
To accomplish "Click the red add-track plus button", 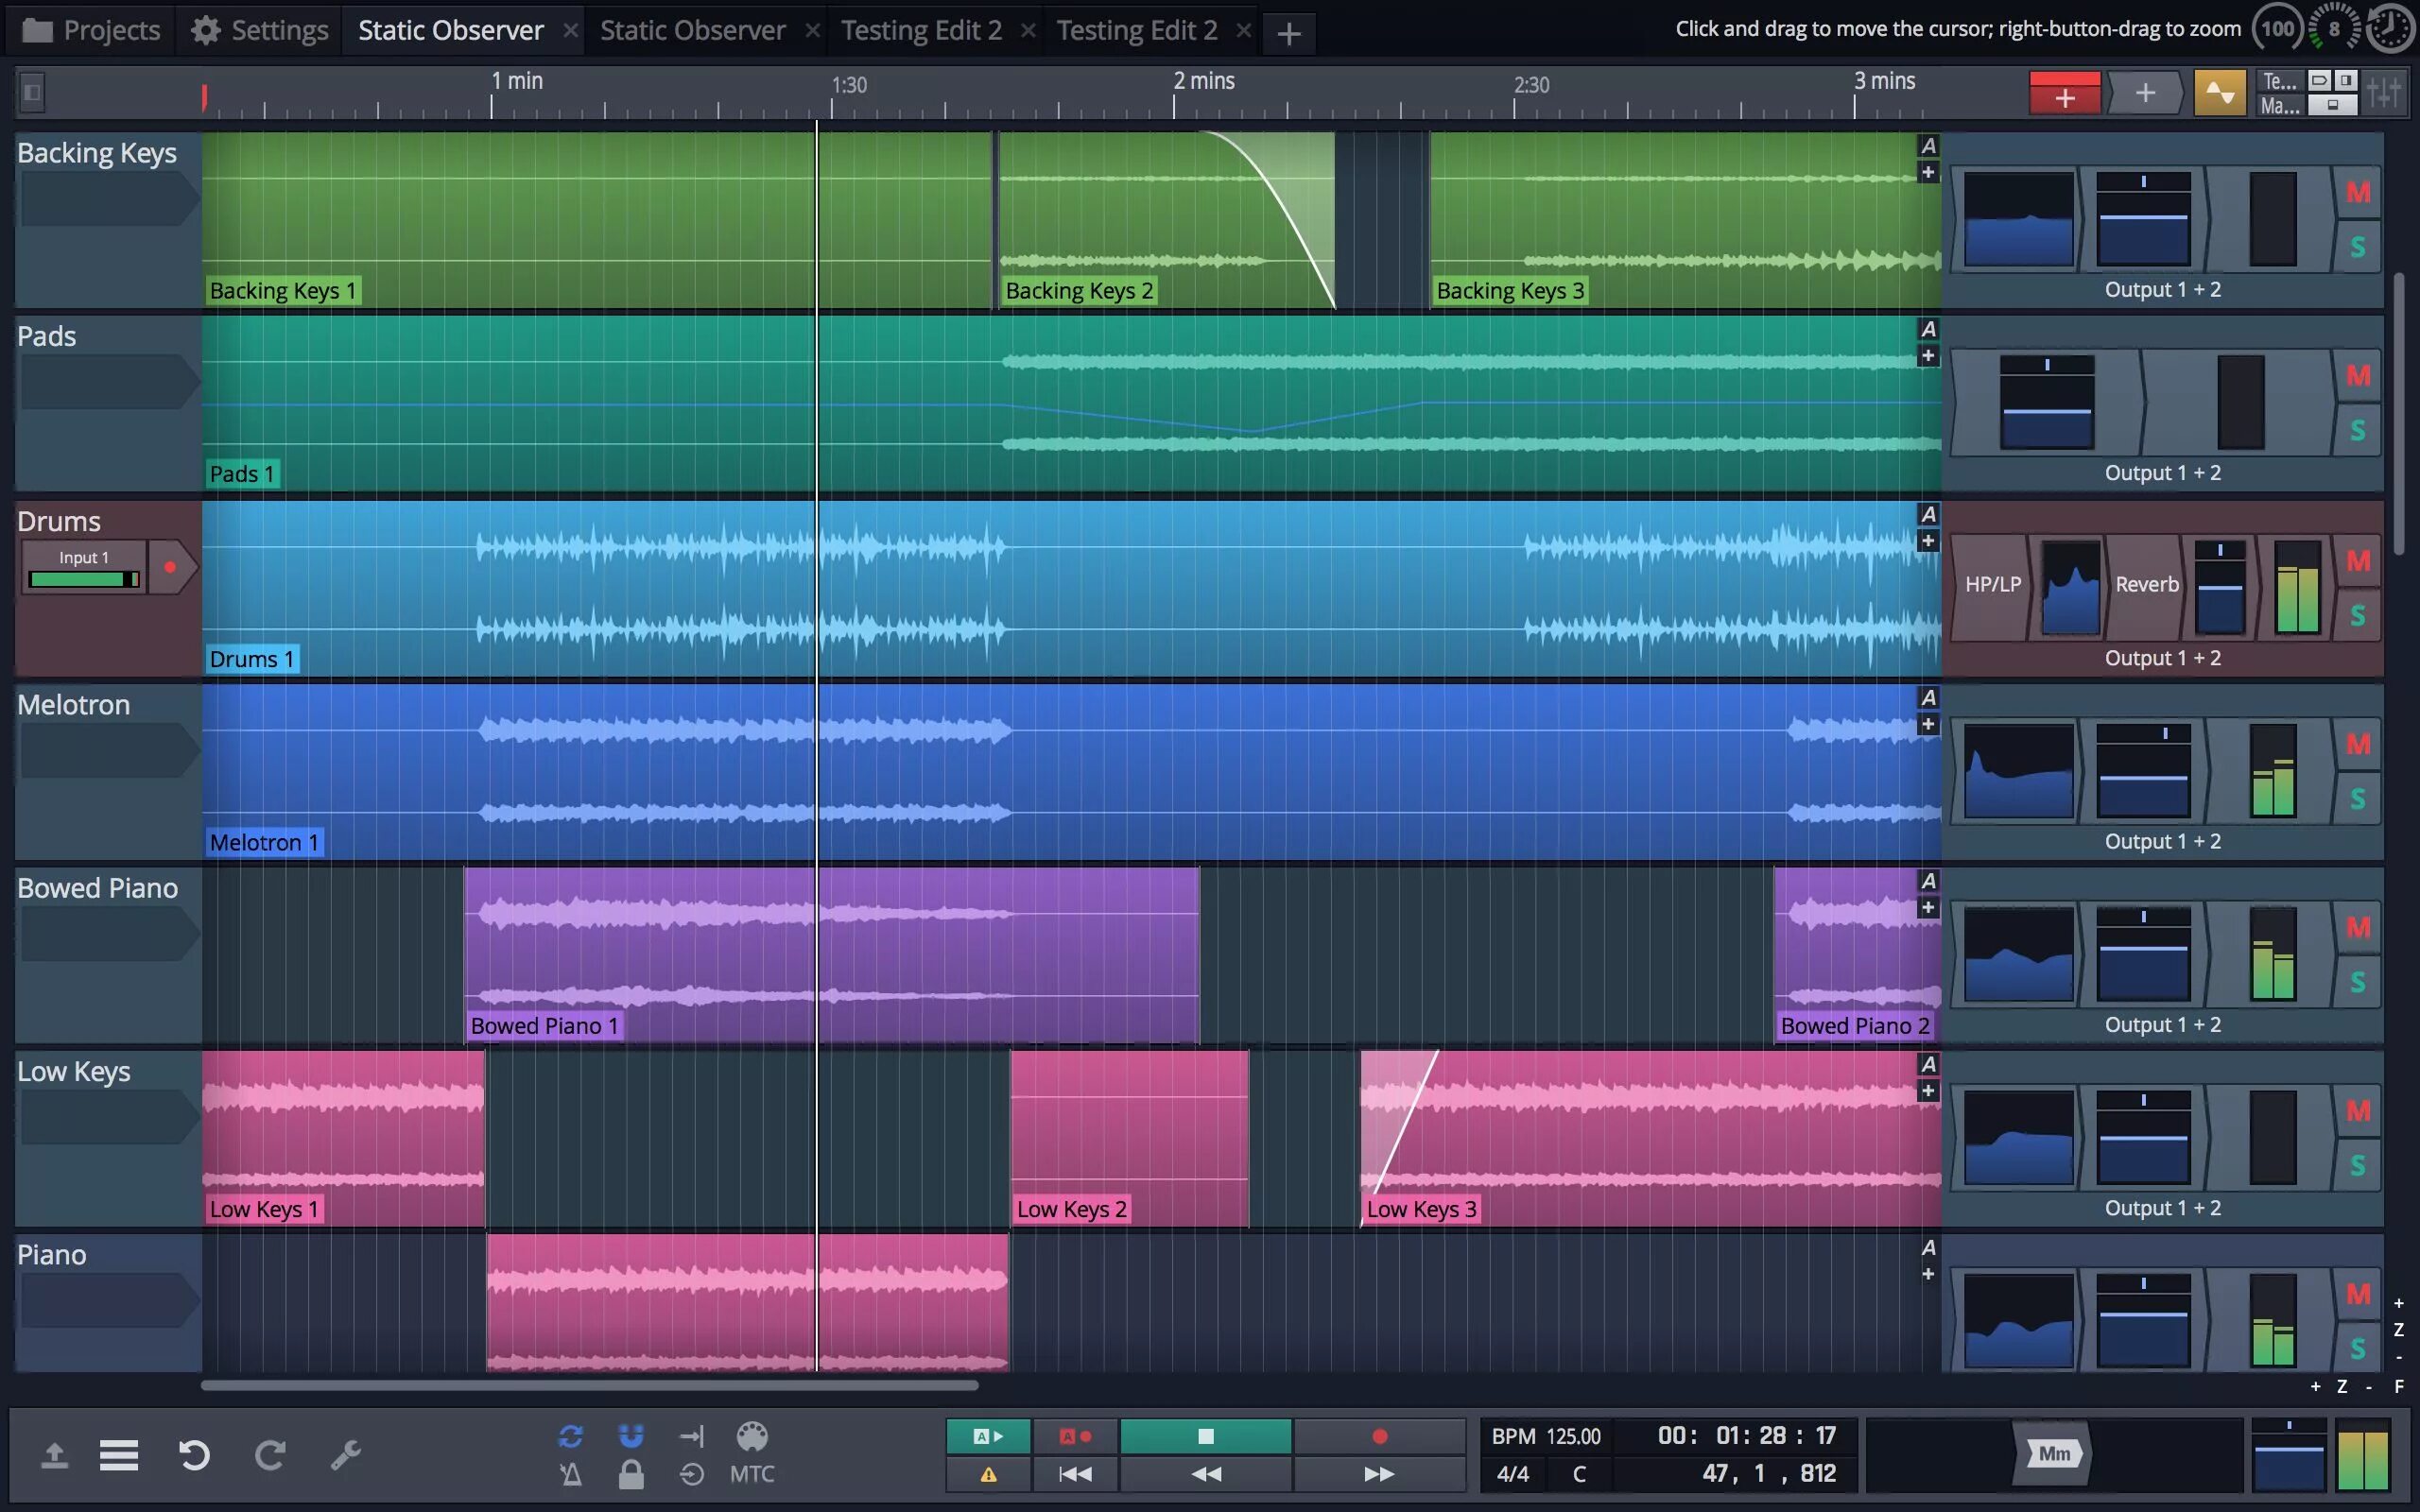I will point(2064,94).
